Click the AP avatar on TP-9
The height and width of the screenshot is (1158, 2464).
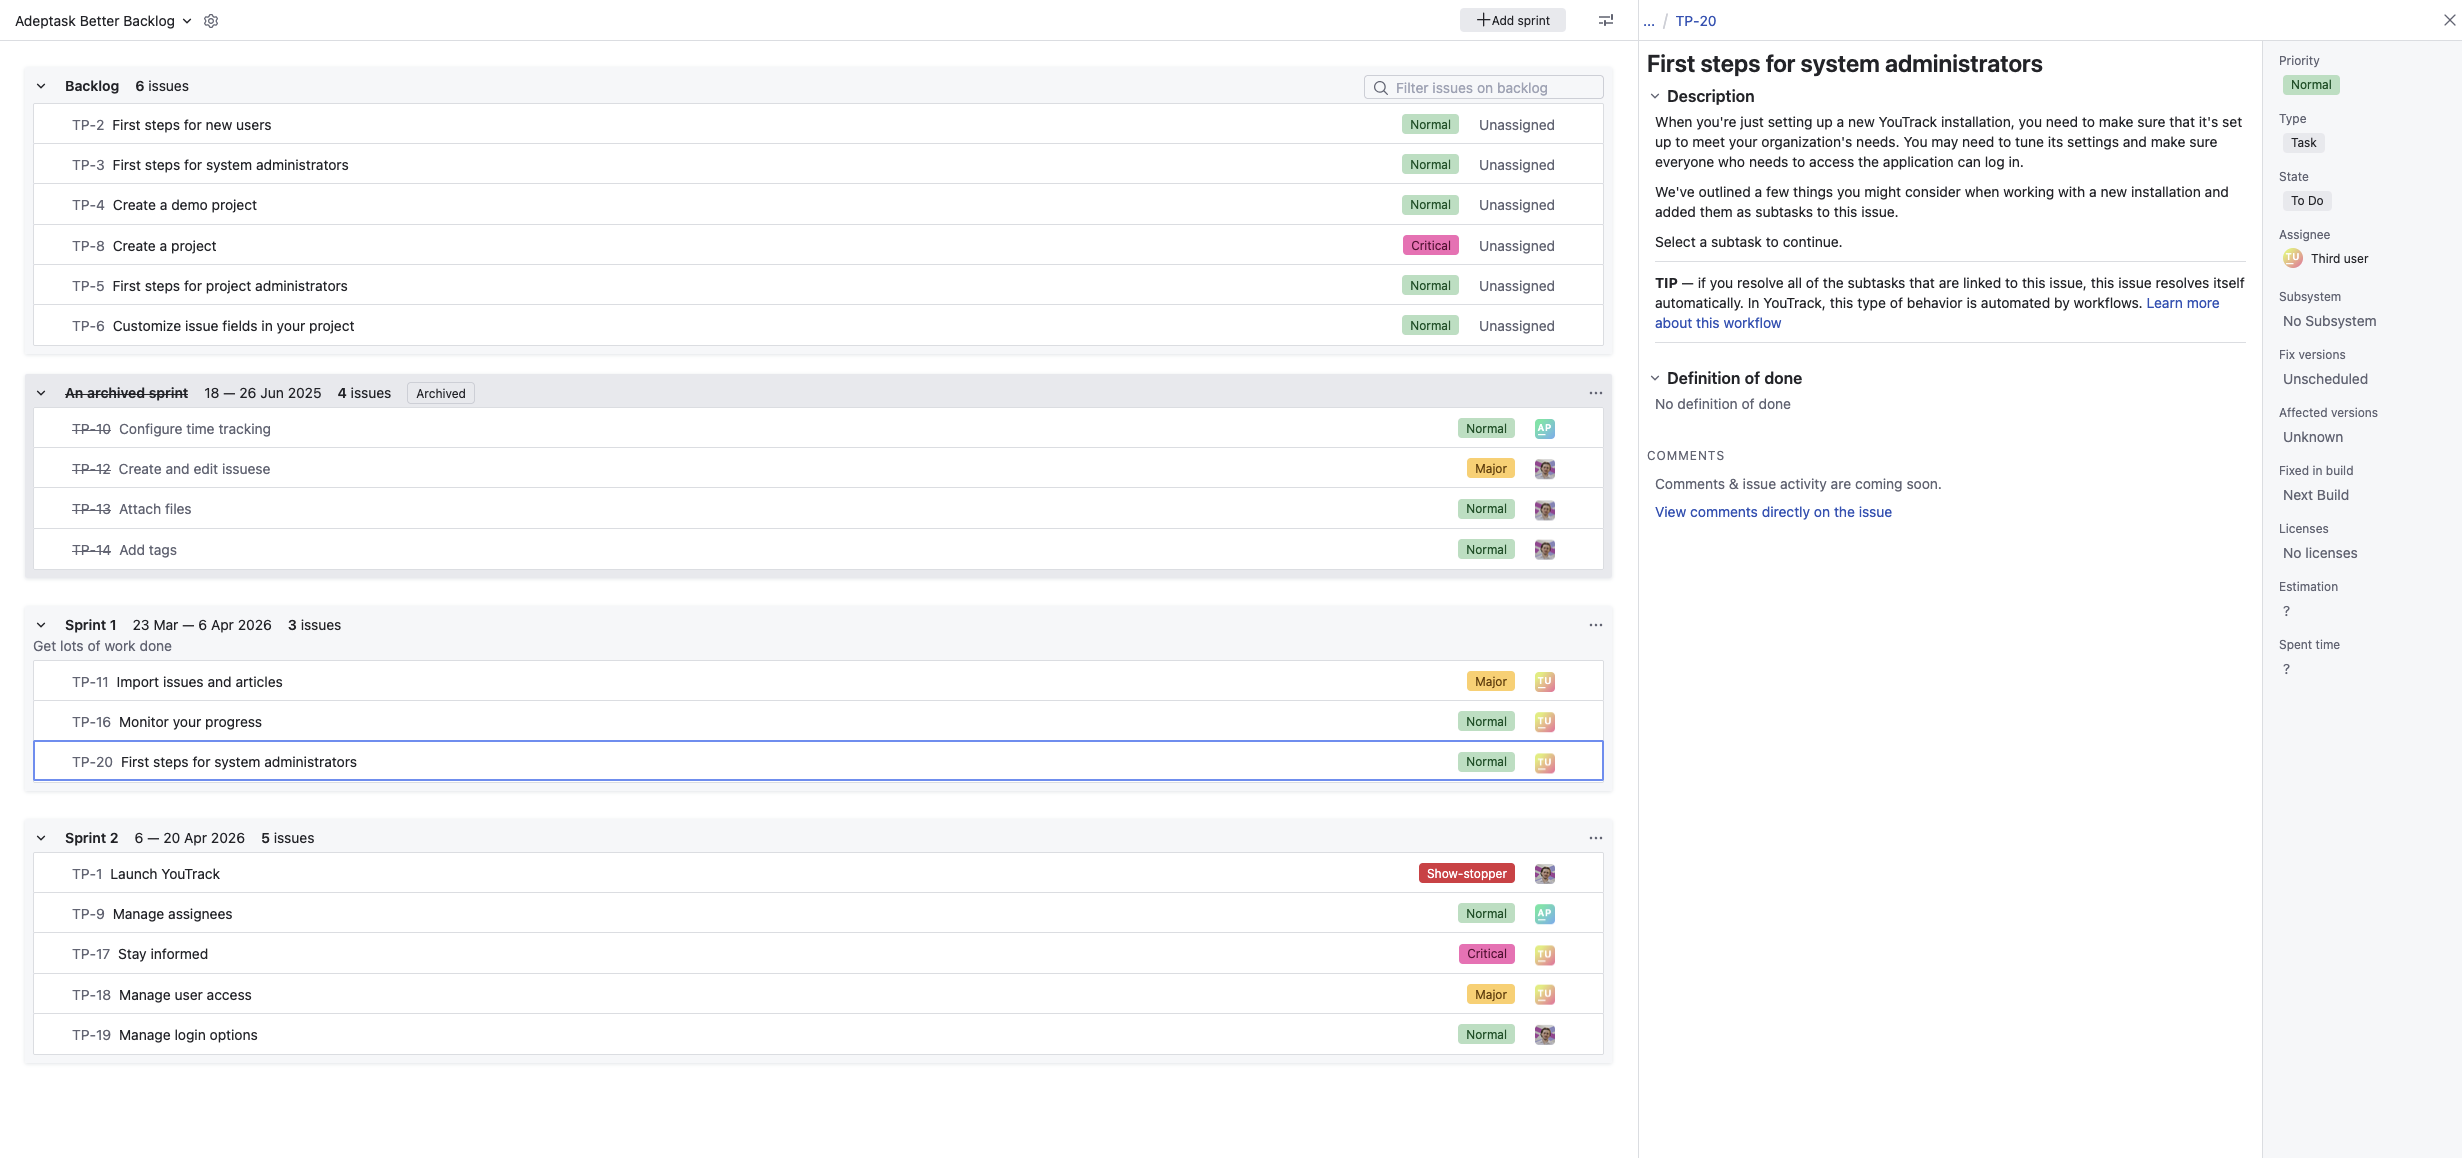tap(1545, 914)
